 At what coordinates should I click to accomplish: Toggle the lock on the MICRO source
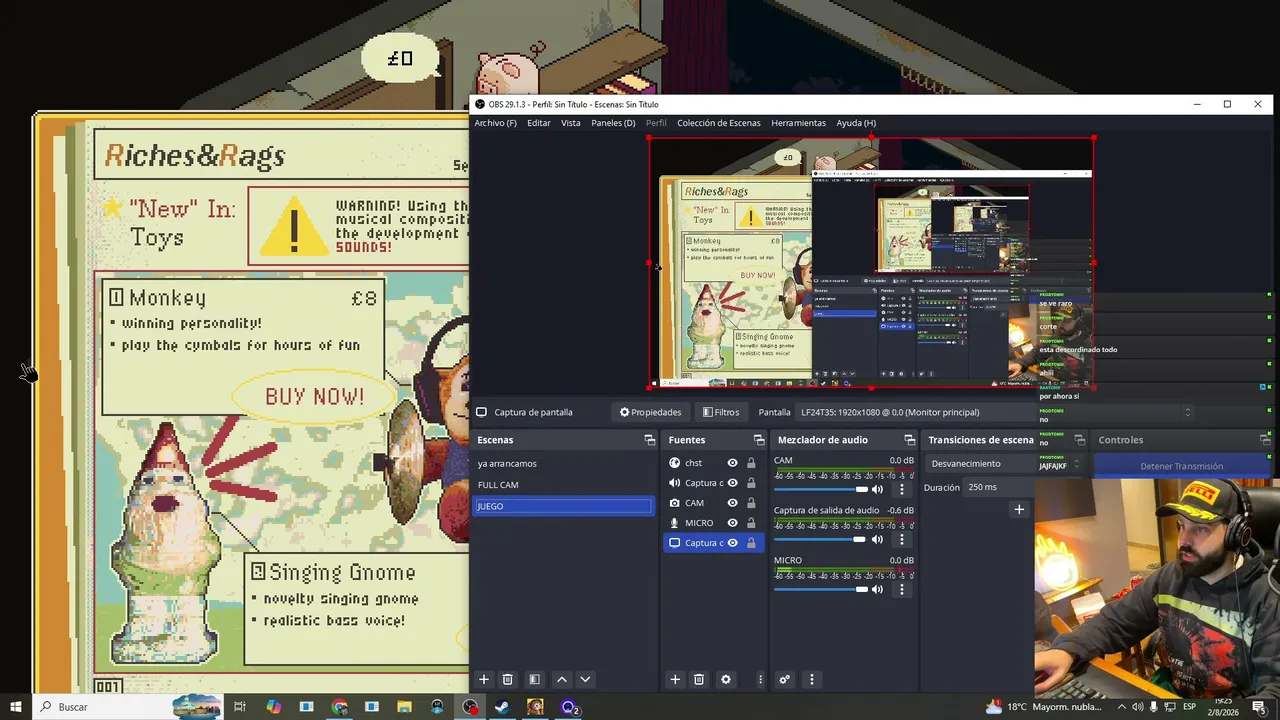(x=751, y=523)
